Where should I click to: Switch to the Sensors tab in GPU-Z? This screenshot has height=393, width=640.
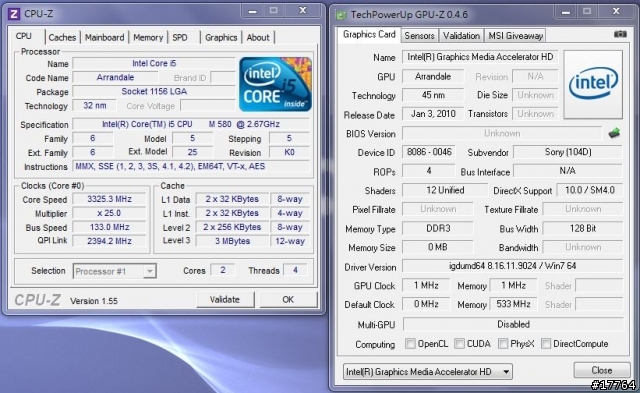point(419,36)
